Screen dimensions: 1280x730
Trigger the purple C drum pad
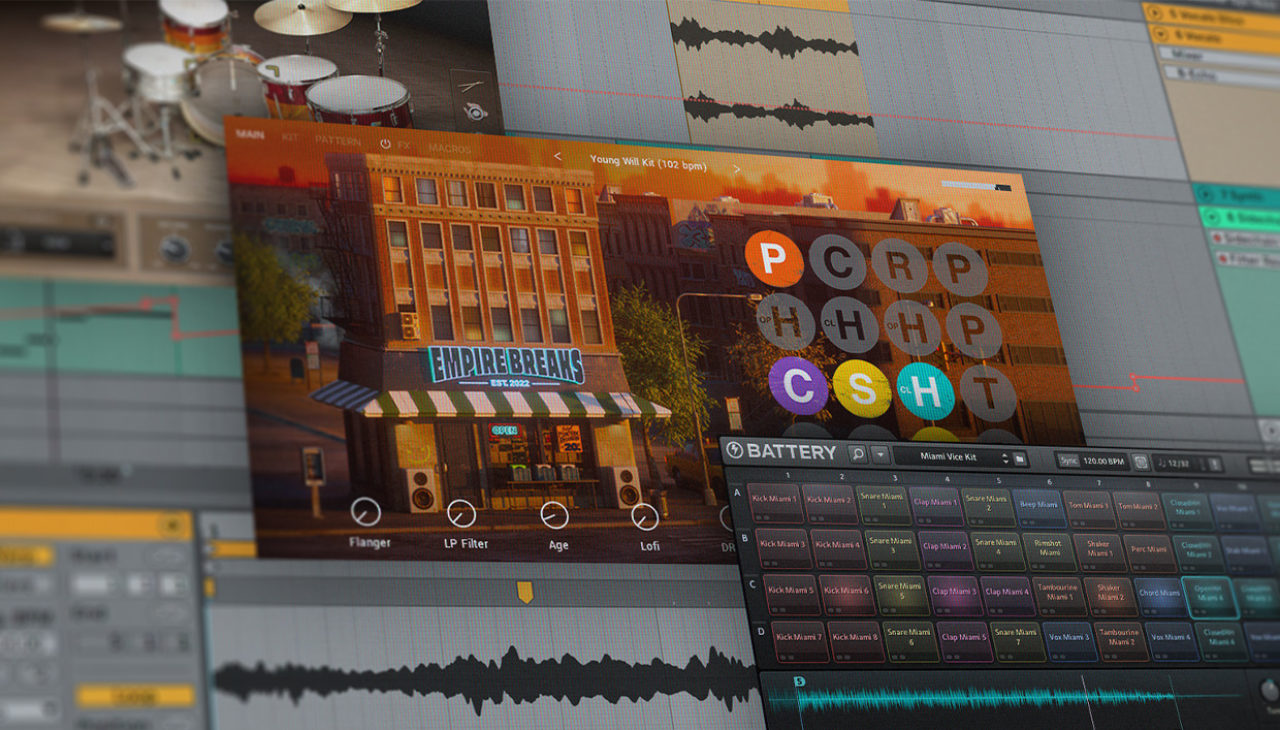(x=798, y=386)
